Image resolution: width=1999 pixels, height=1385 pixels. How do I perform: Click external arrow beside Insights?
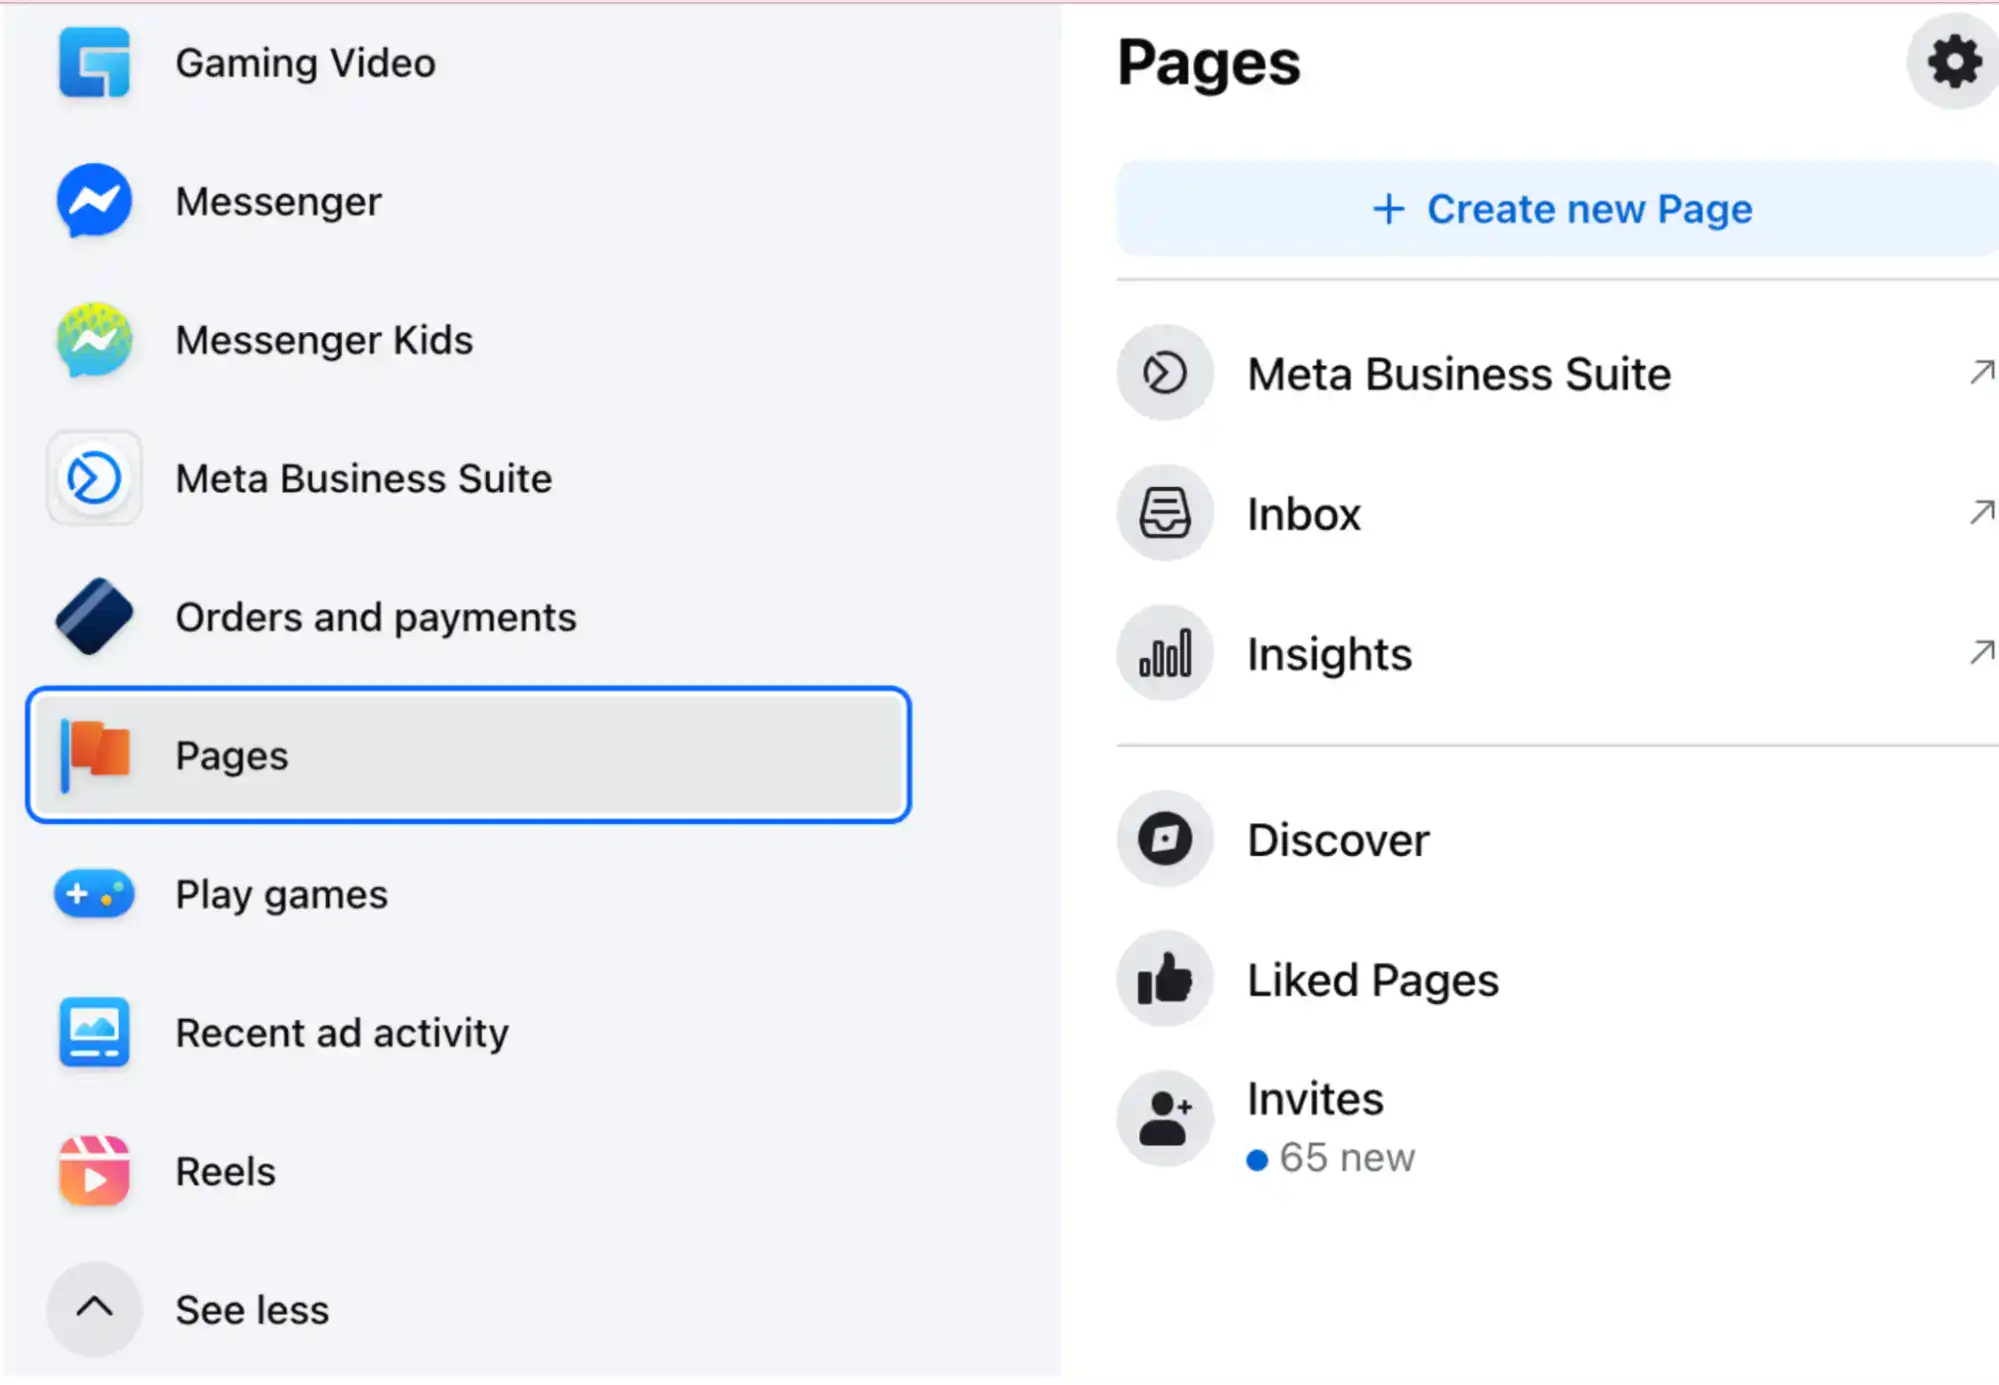(1982, 653)
